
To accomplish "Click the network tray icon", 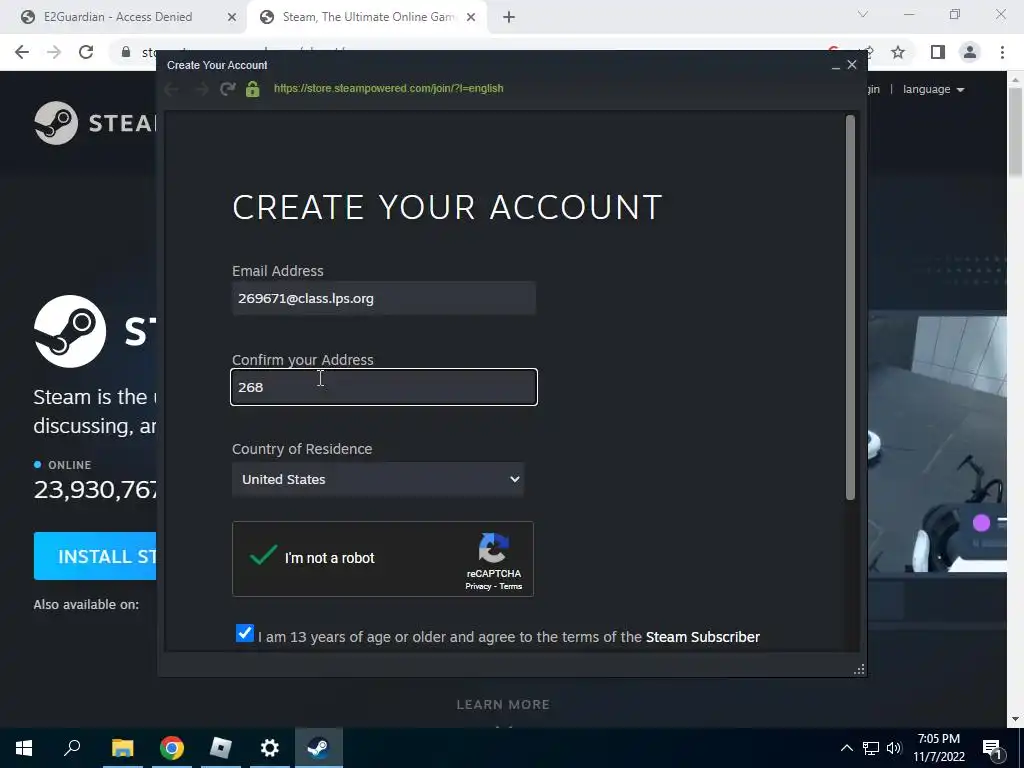I will (871, 748).
